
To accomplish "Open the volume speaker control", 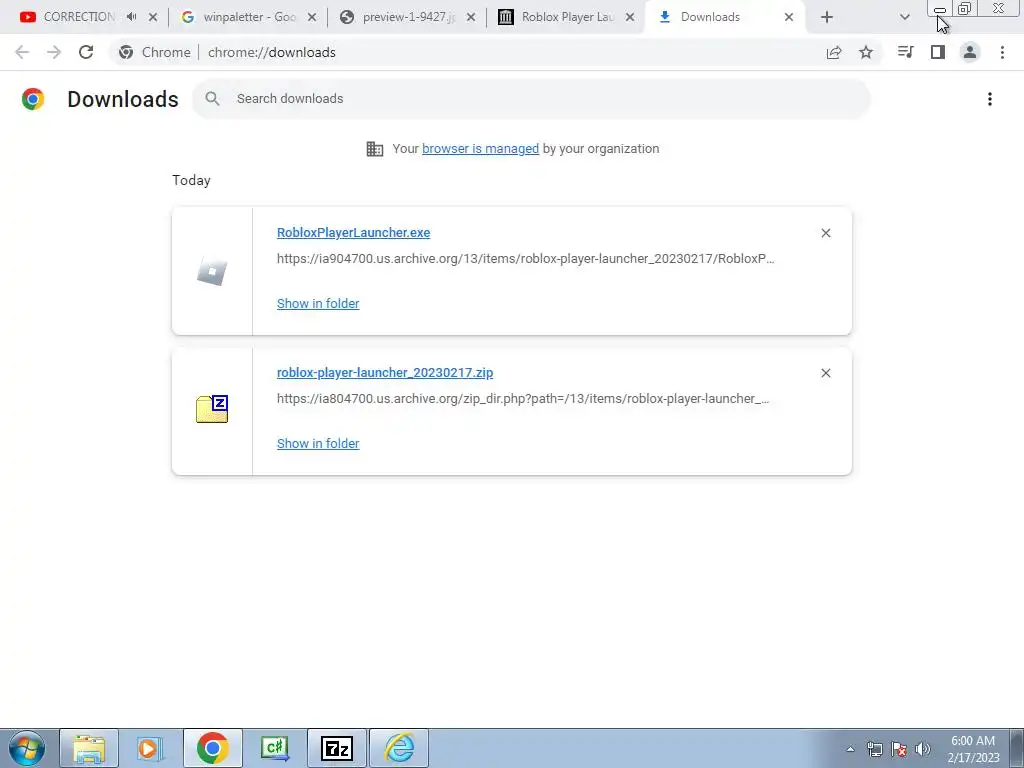I will [923, 749].
